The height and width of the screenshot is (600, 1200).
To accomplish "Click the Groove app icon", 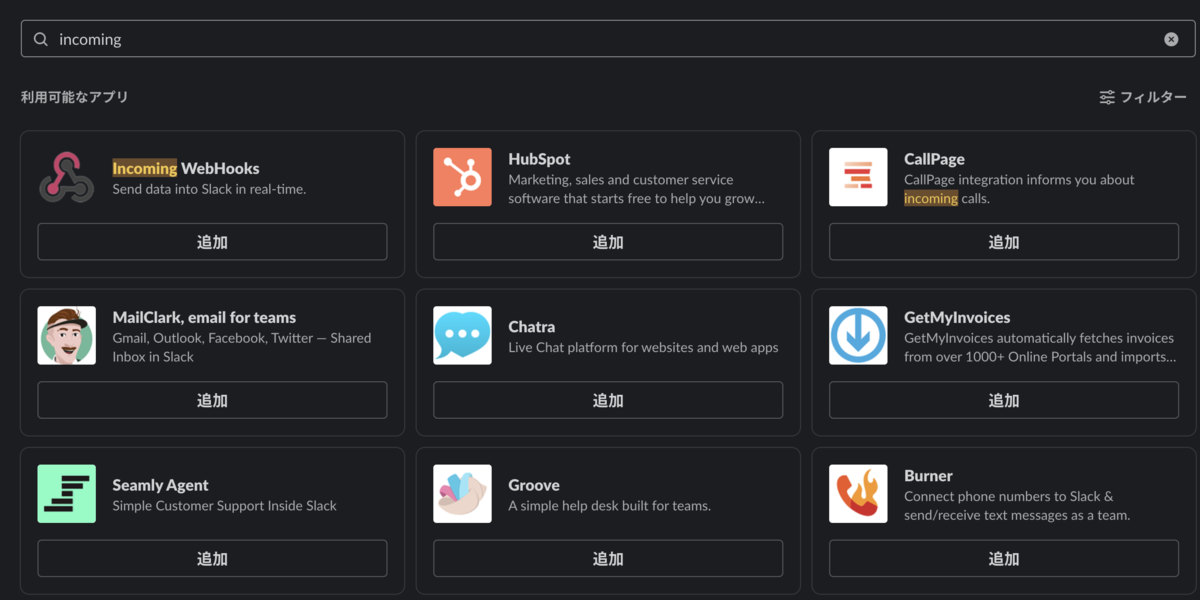I will [x=462, y=493].
